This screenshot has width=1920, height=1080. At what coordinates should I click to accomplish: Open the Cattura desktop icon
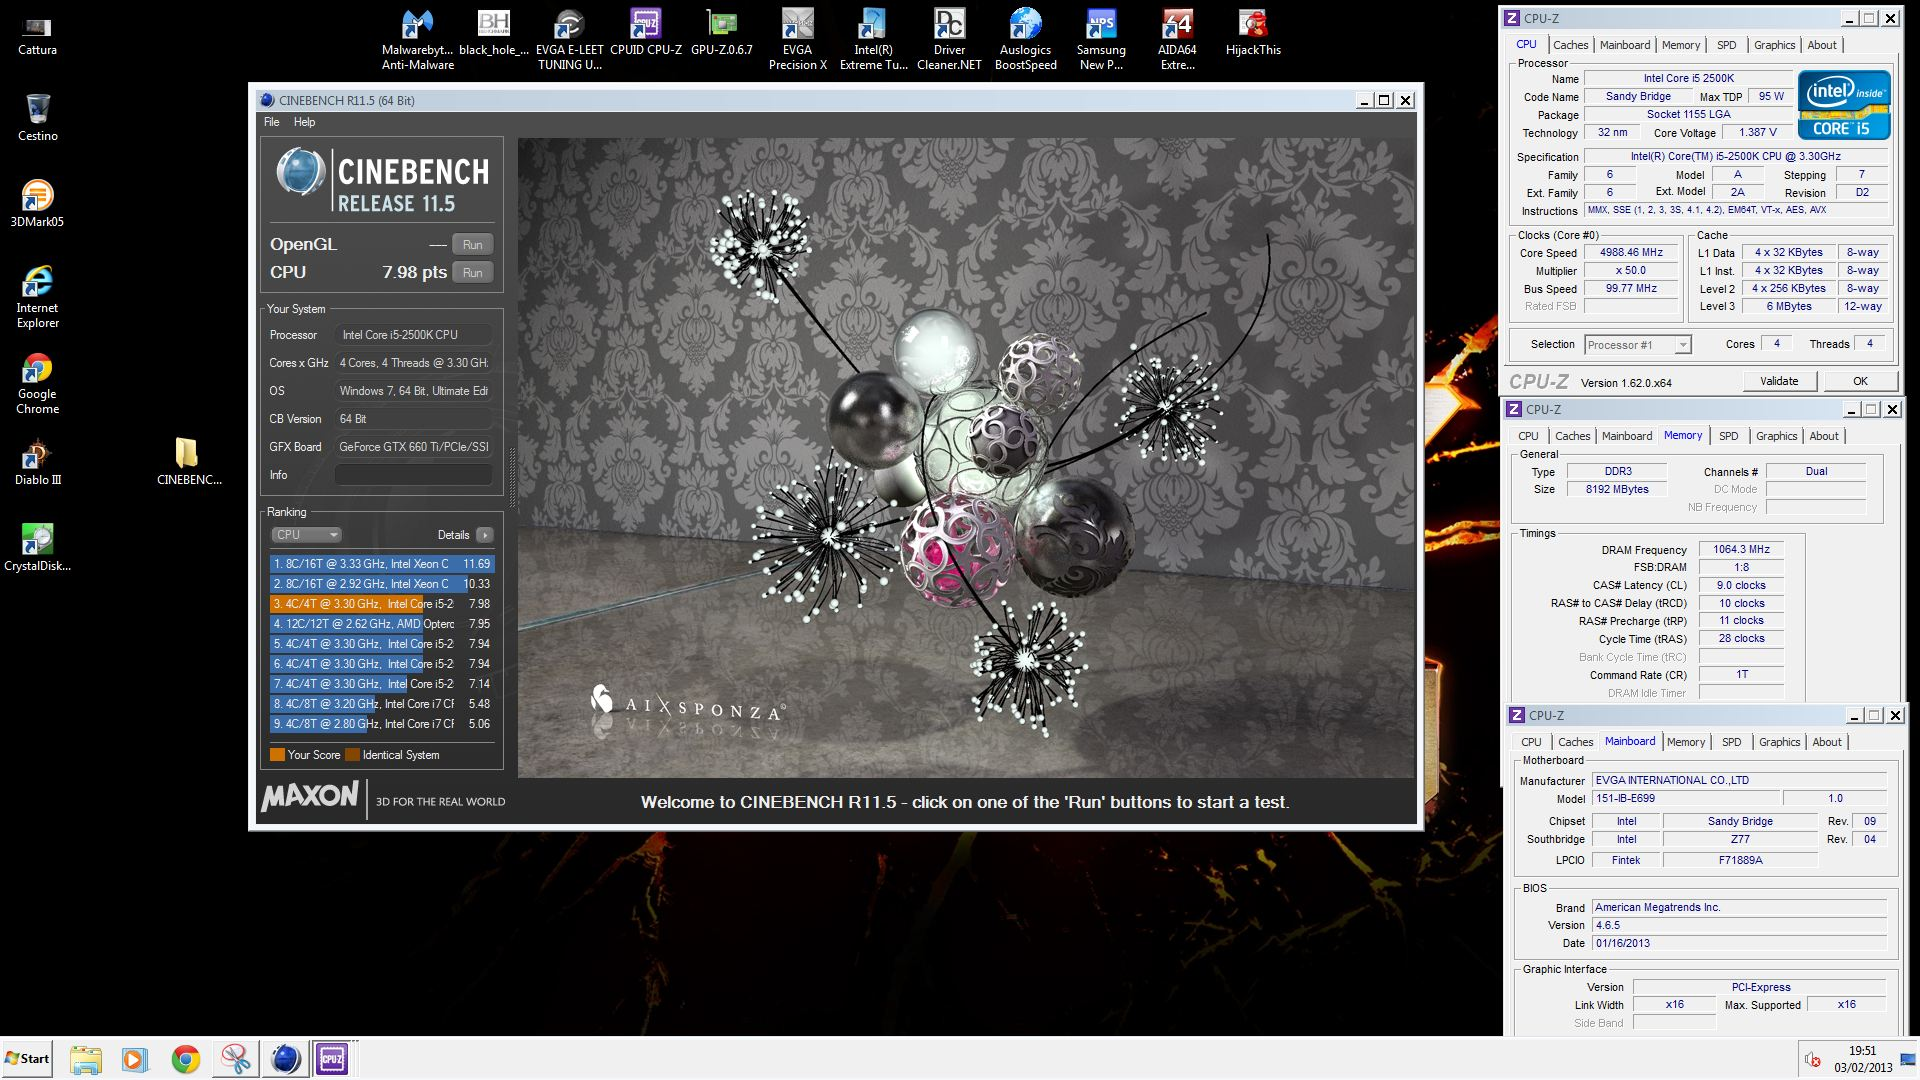coord(37,34)
